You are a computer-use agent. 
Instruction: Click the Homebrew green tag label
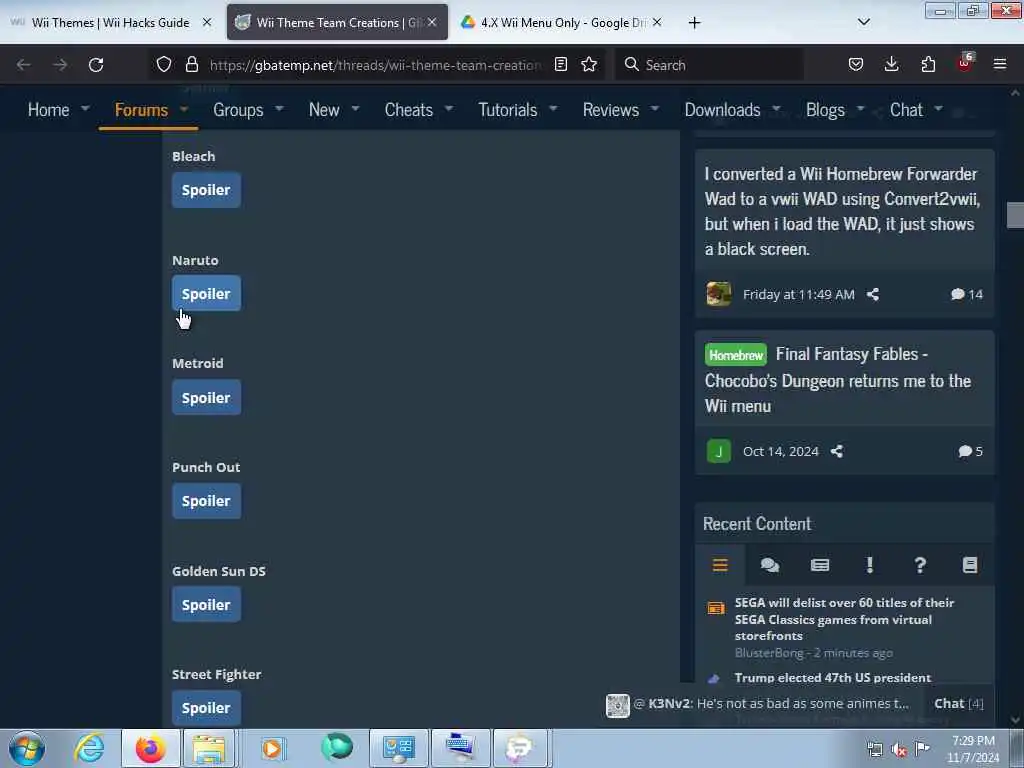coord(736,355)
